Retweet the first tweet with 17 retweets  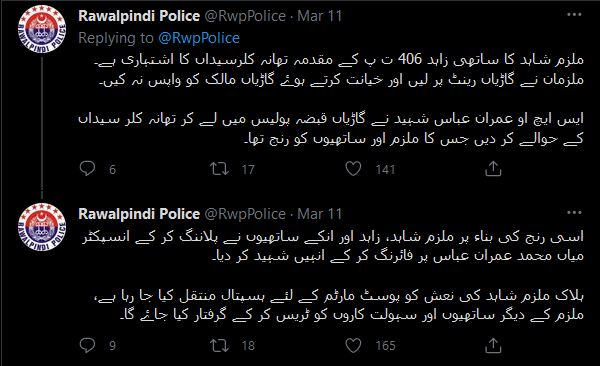219,168
